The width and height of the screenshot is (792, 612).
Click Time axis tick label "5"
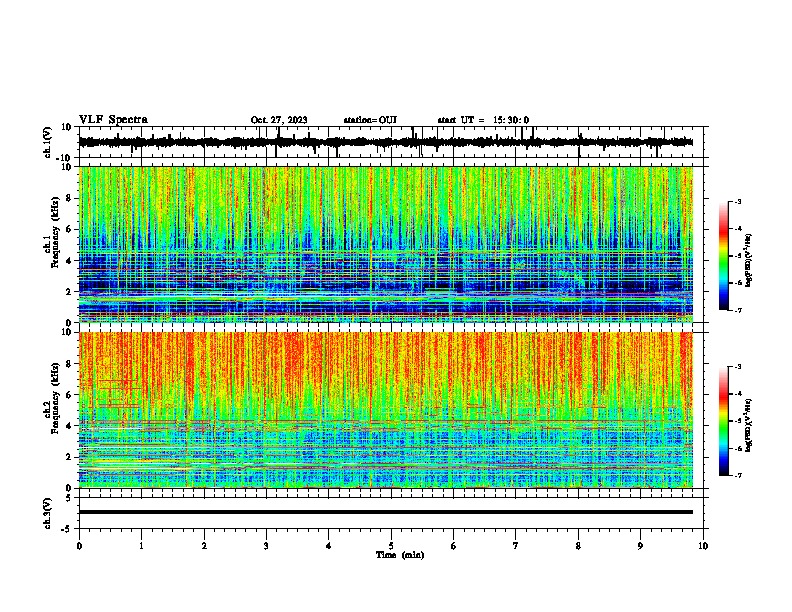click(391, 546)
